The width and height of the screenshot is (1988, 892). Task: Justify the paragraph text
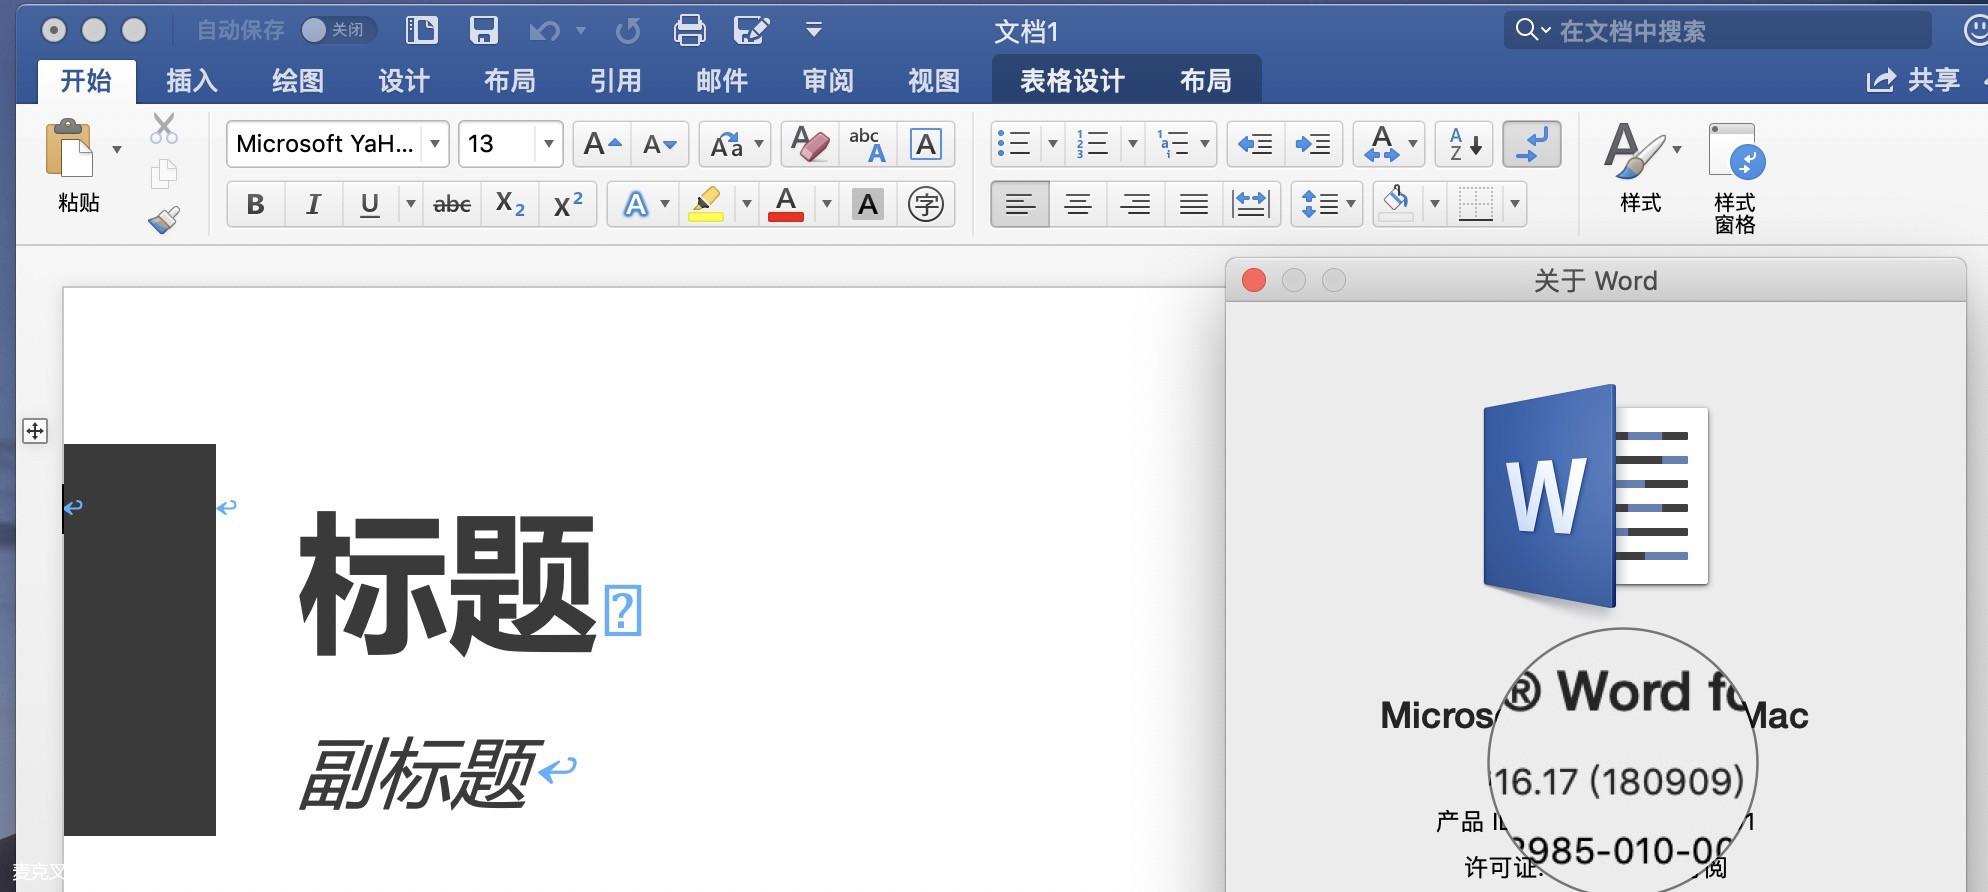point(1194,205)
